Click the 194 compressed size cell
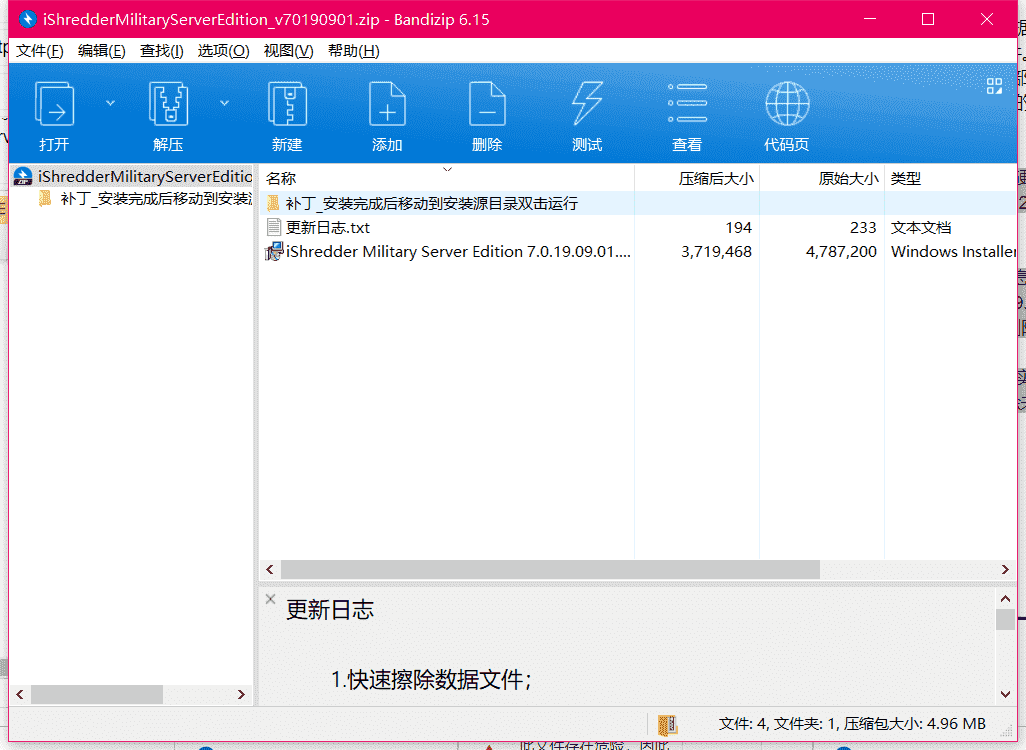The image size is (1026, 750). click(x=738, y=228)
